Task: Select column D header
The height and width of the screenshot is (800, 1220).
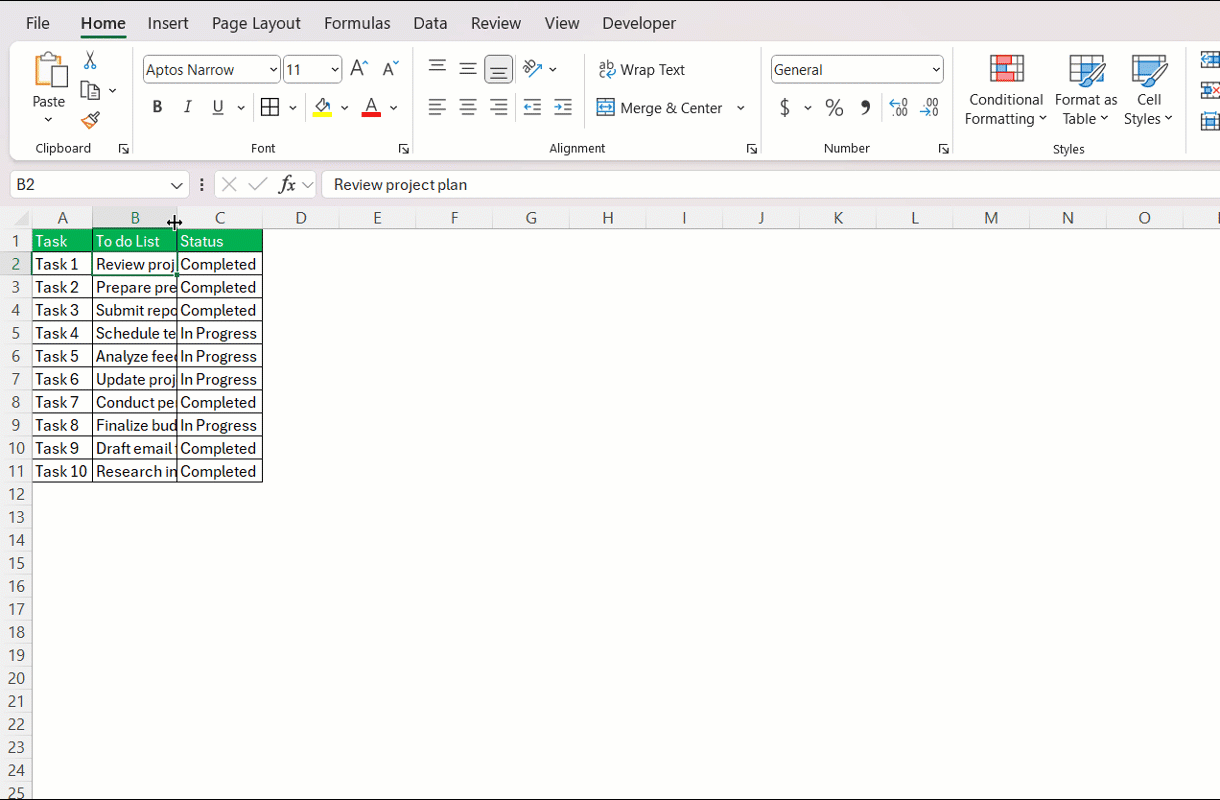Action: 300,218
